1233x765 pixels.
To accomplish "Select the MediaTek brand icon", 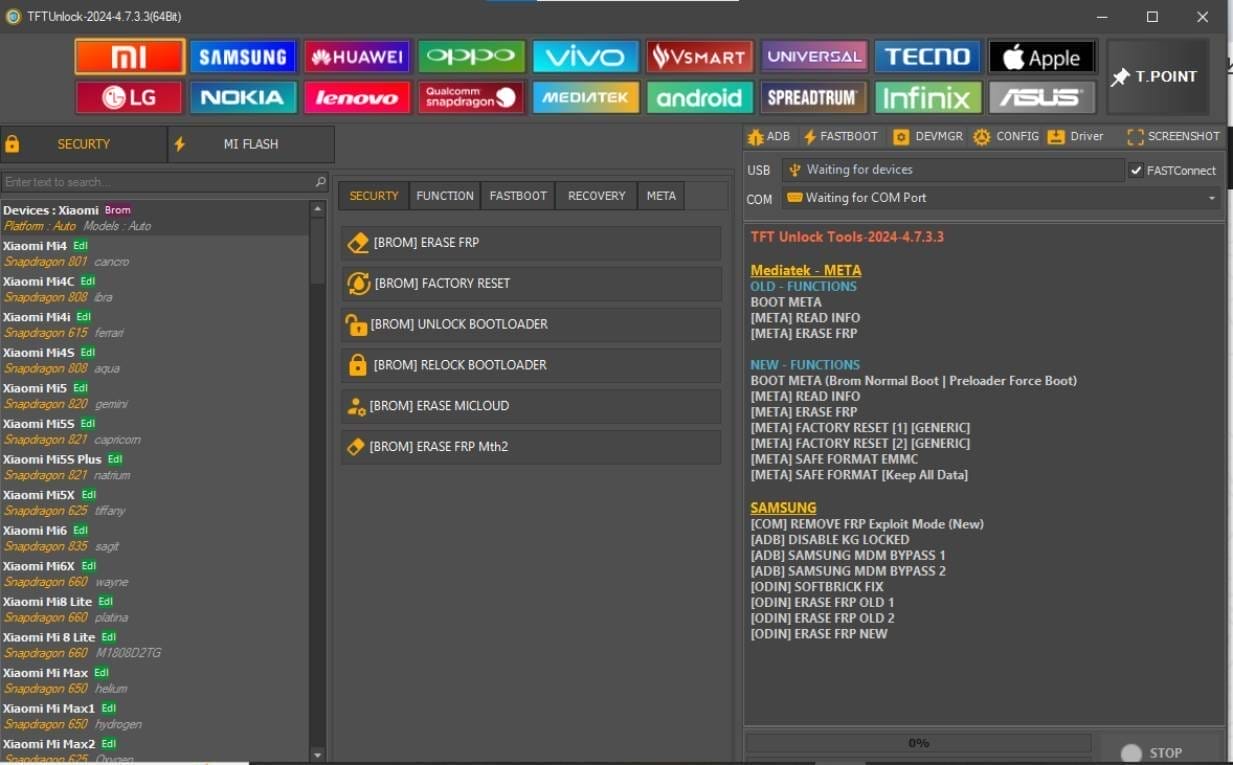I will (585, 97).
